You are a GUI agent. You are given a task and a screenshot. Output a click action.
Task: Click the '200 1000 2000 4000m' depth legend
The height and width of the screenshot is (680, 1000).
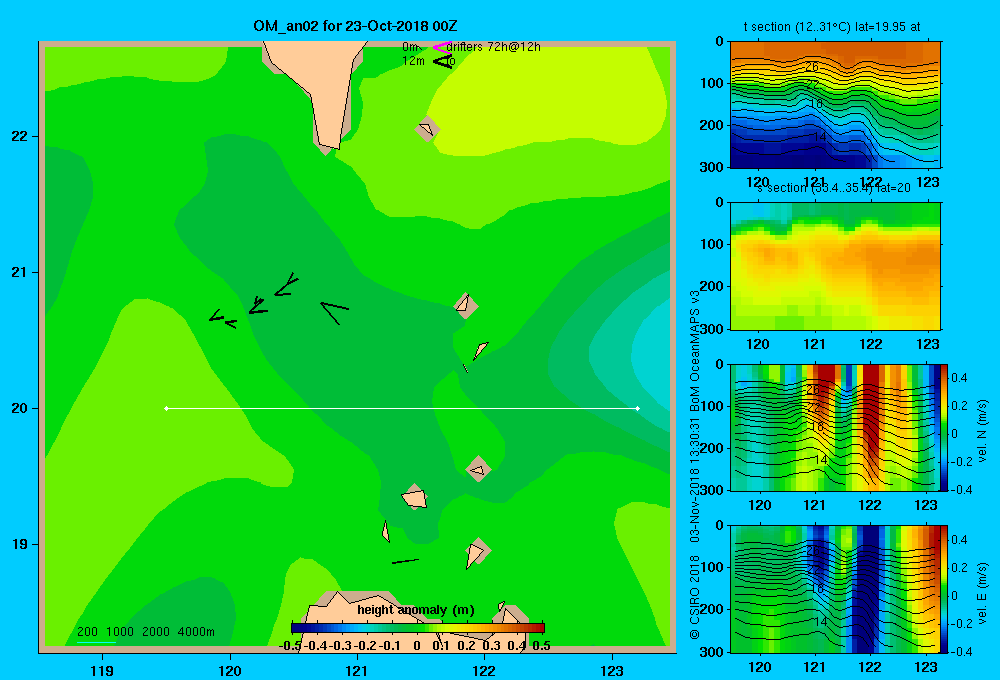tap(145, 632)
